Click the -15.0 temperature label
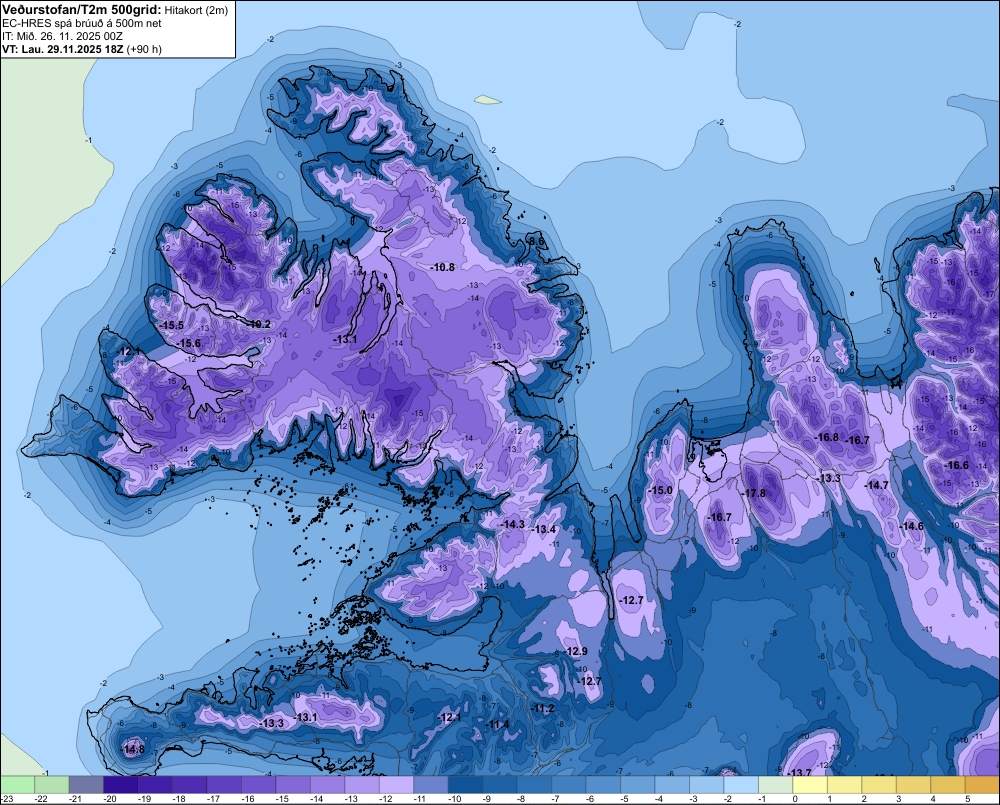1000x805 pixels. point(661,491)
